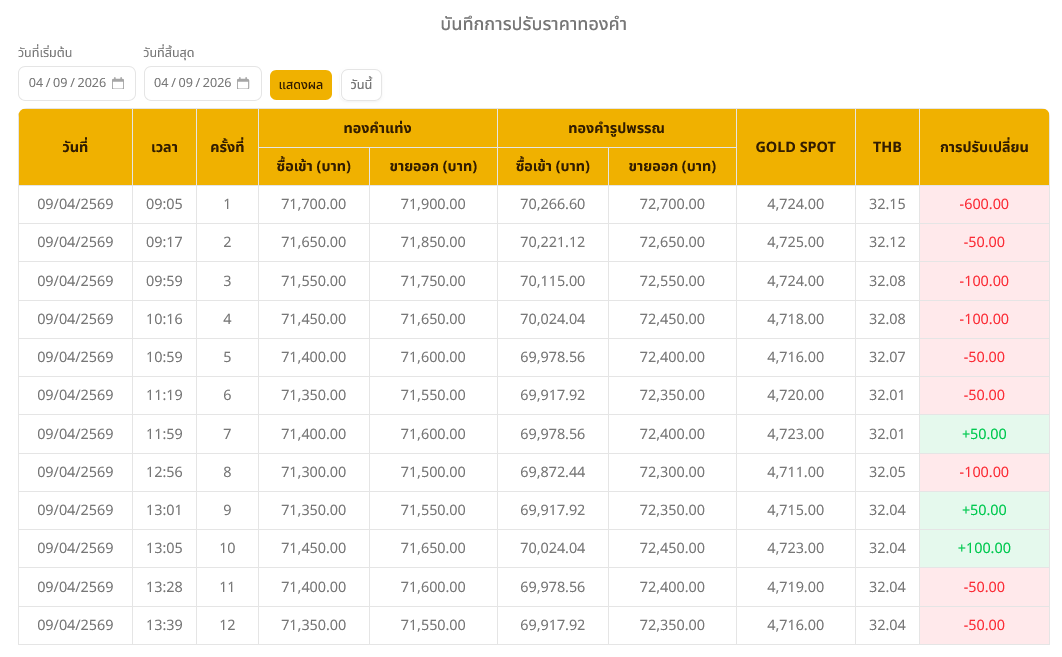Click the -600.00 change cell

[983, 204]
